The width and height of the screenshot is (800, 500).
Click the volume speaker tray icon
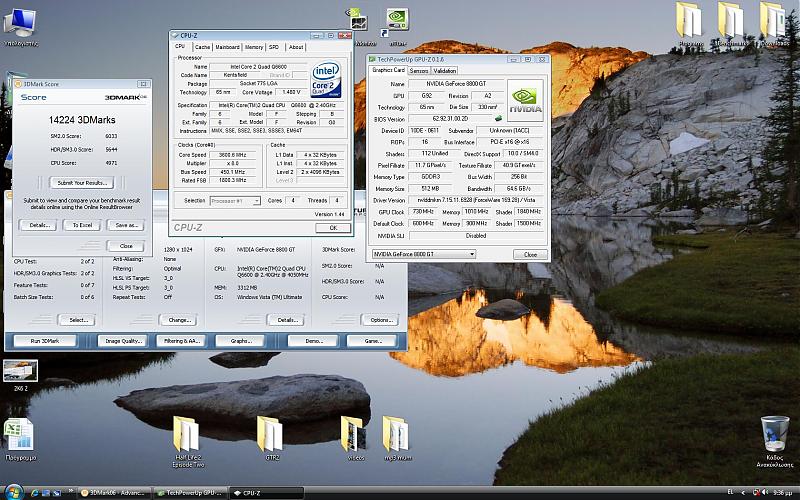coord(764,493)
